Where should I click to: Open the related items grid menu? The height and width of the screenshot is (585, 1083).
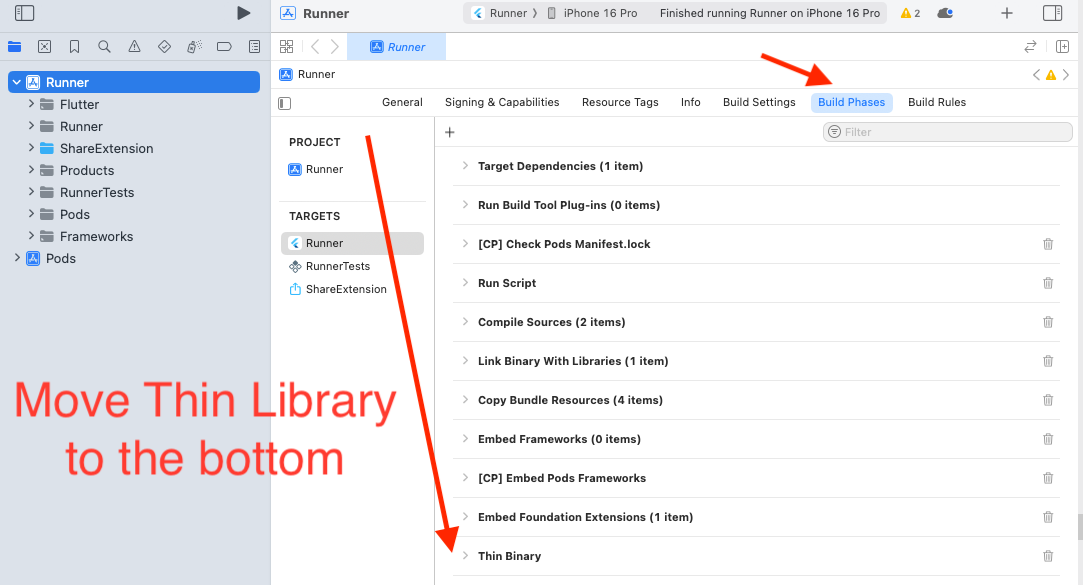click(x=287, y=46)
